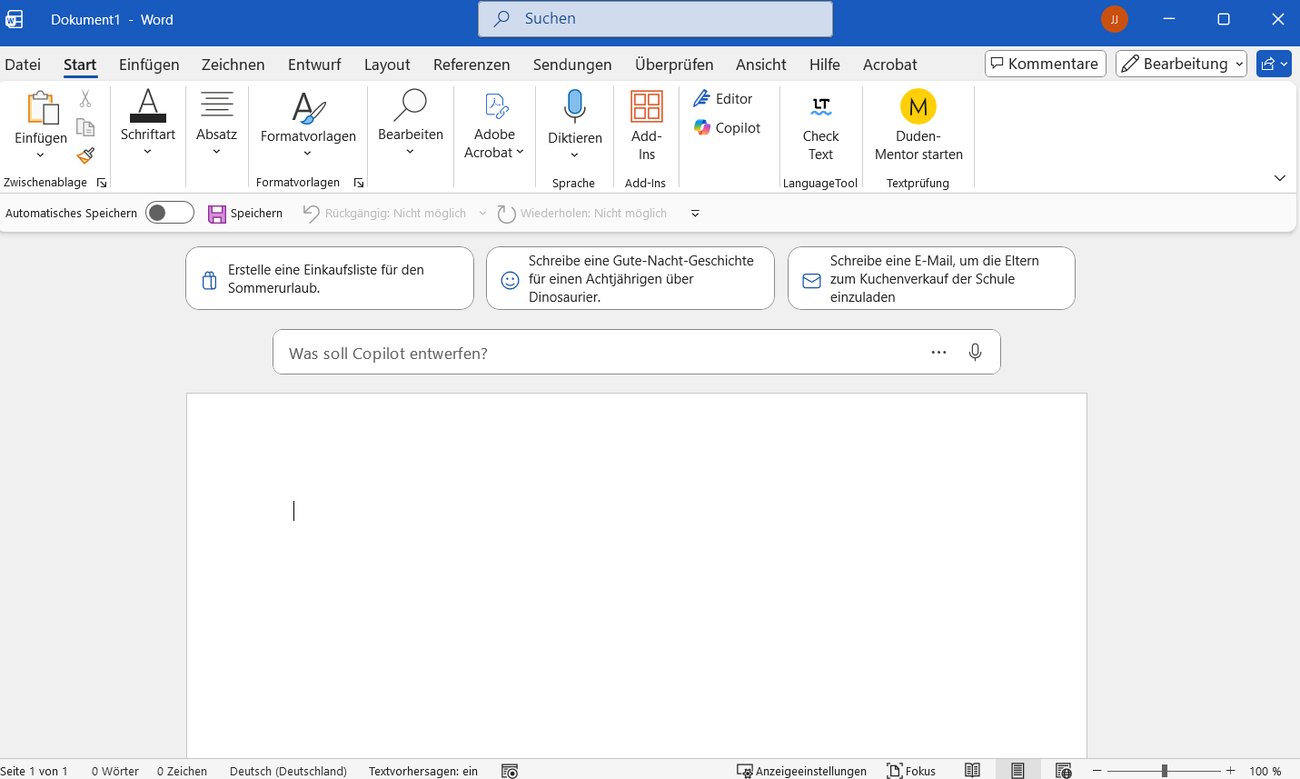Viewport: 1300px width, 779px height.
Task: Click the copy icon in Zwischenablage
Action: (x=85, y=127)
